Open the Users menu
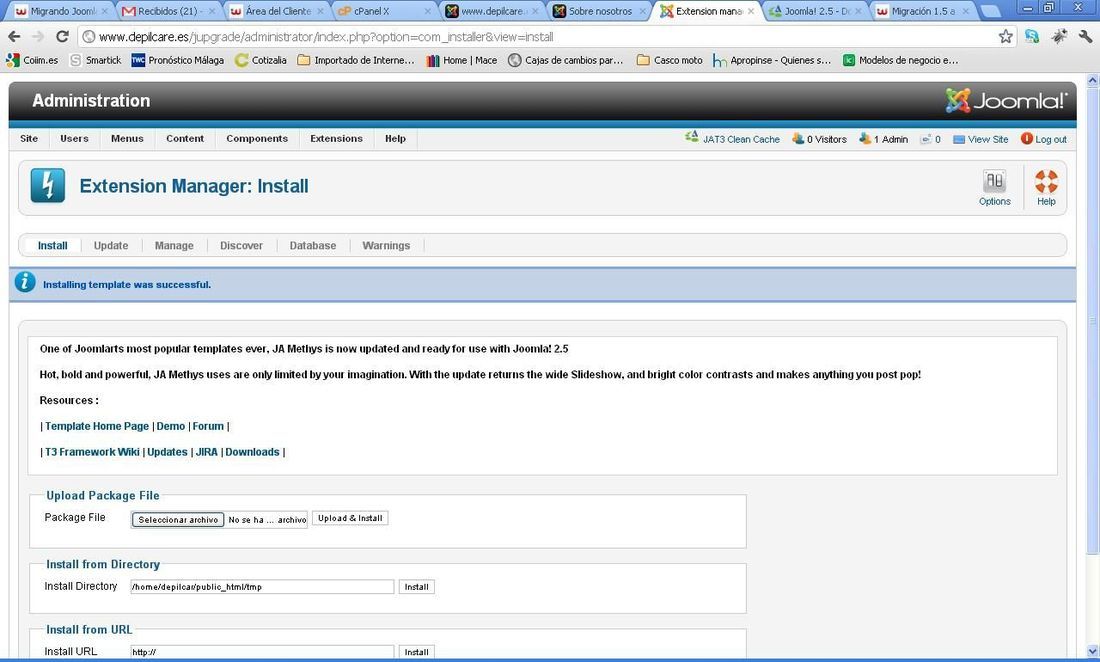 click(x=74, y=138)
